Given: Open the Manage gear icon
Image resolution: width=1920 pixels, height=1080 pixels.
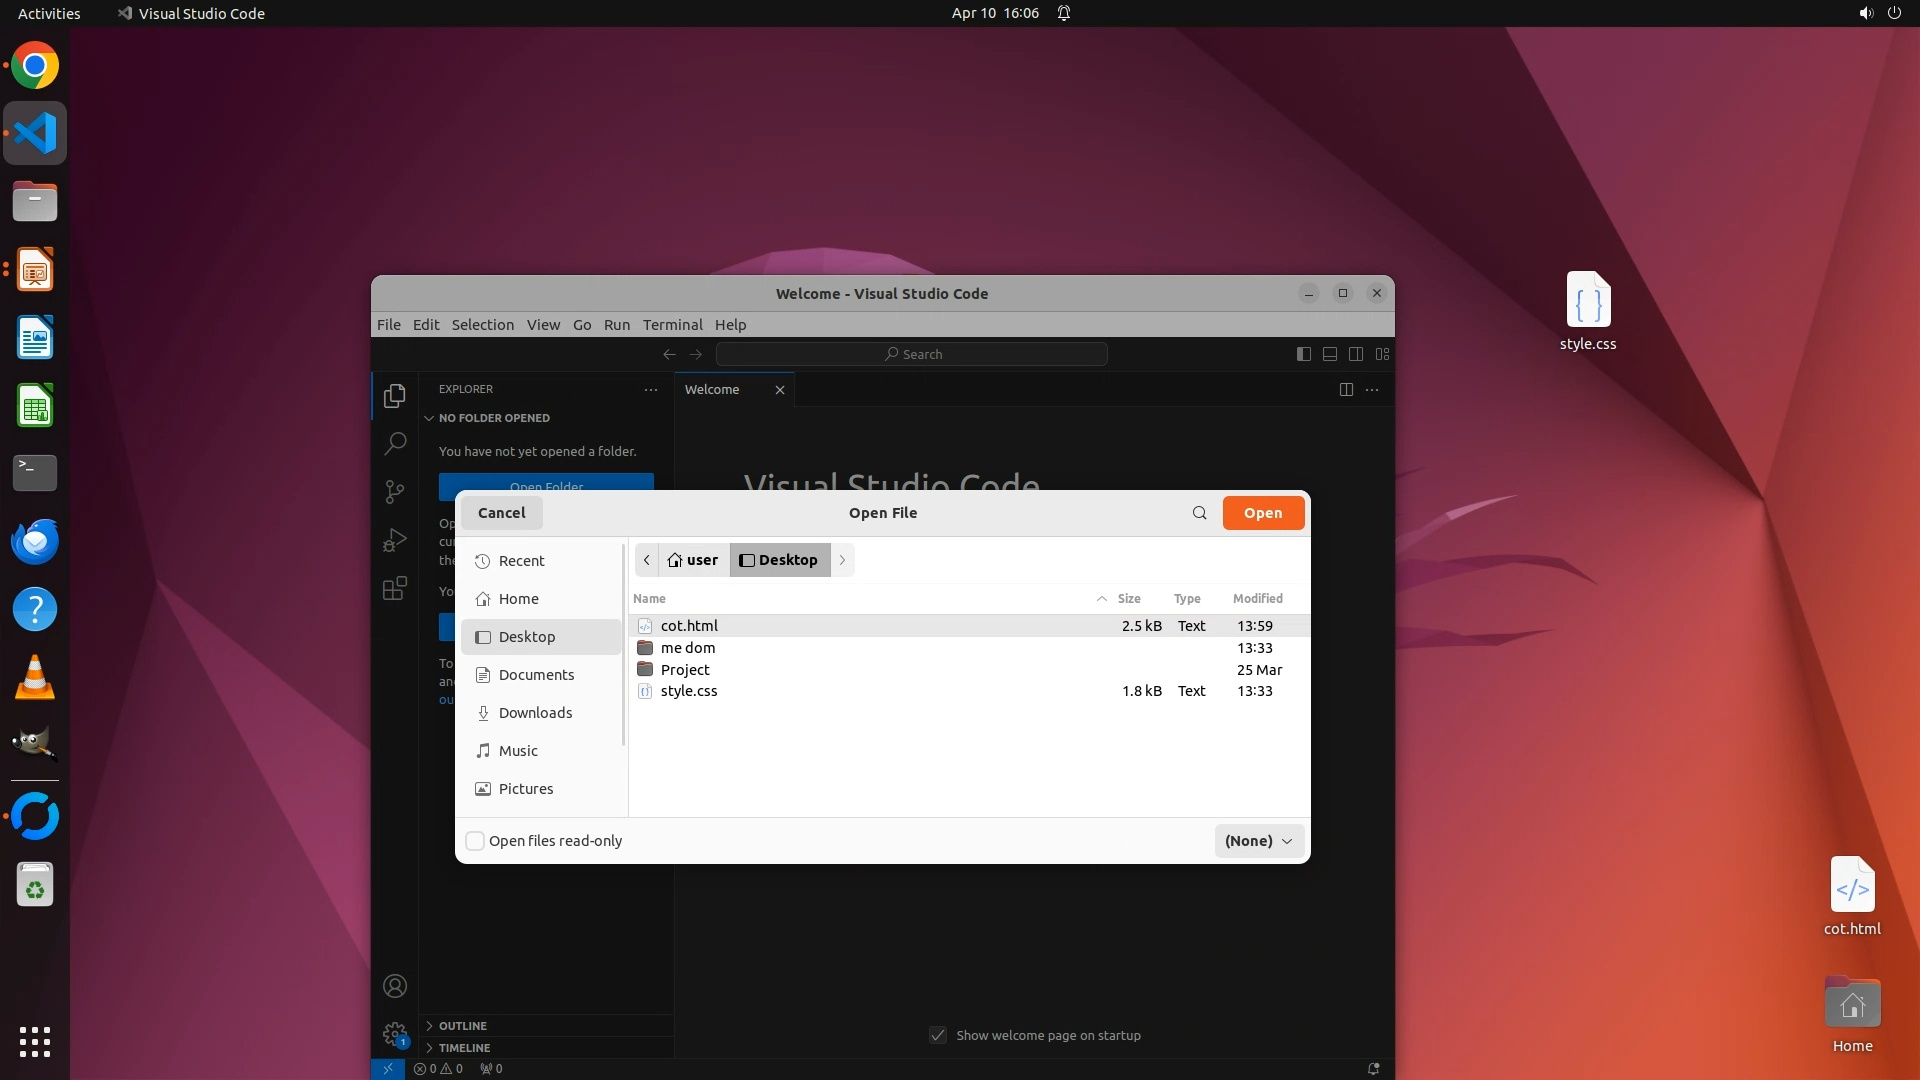Looking at the screenshot, I should click(x=395, y=1033).
